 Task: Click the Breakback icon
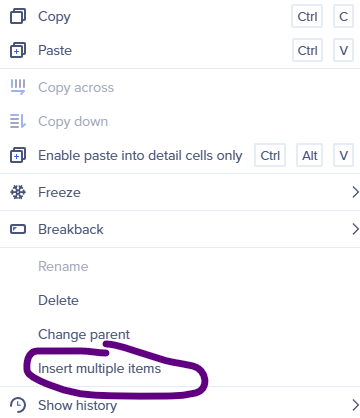tap(18, 229)
